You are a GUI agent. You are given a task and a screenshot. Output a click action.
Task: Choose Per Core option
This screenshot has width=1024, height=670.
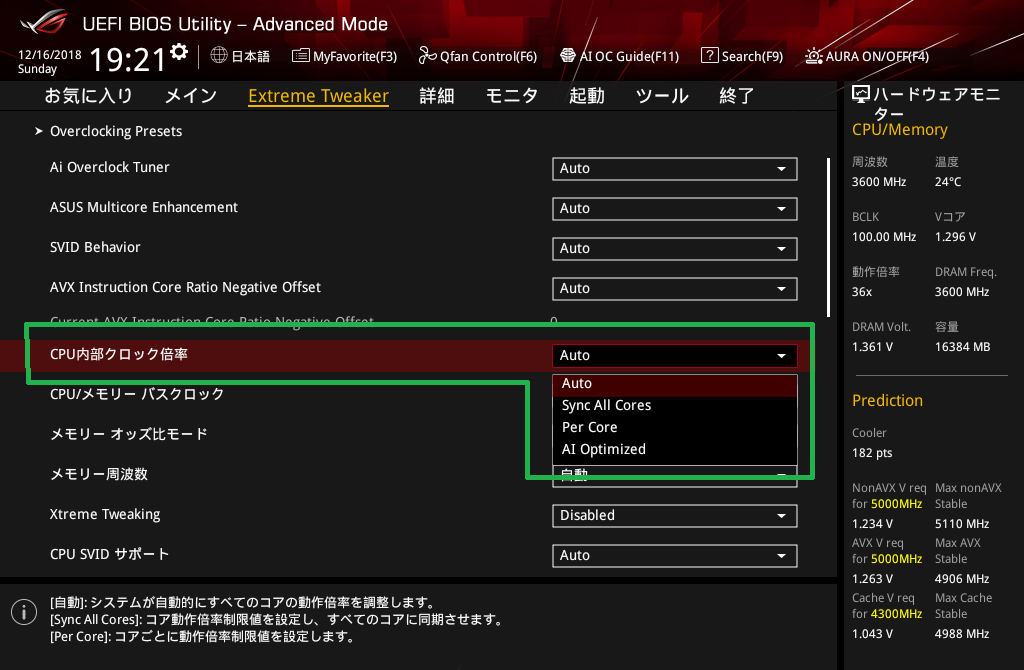pyautogui.click(x=675, y=427)
